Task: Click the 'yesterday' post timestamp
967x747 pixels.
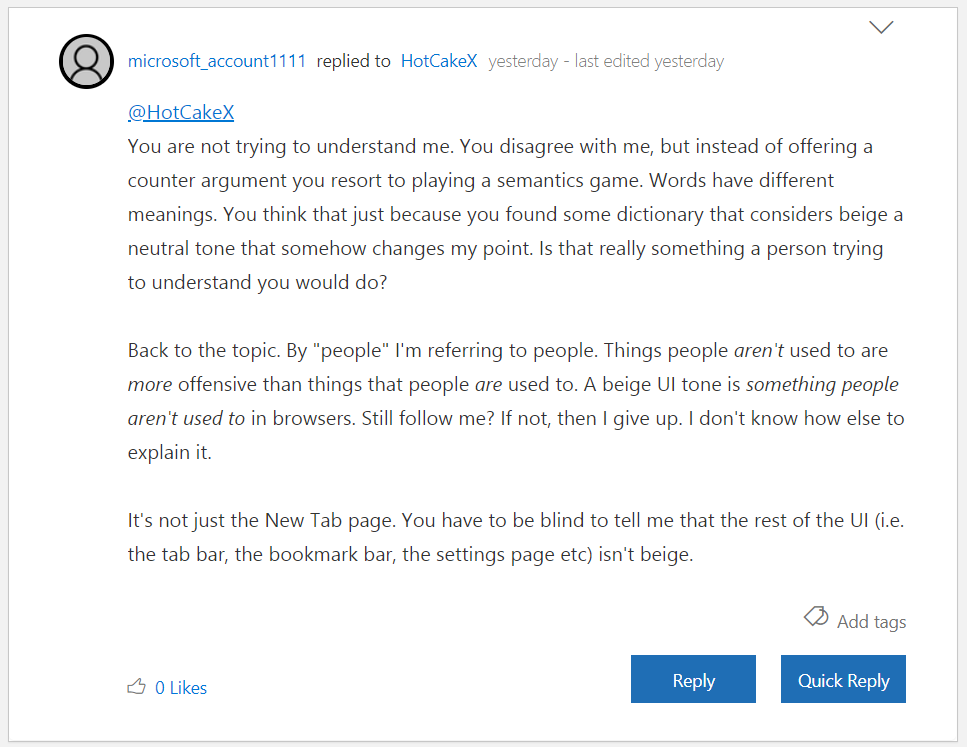Action: 523,61
